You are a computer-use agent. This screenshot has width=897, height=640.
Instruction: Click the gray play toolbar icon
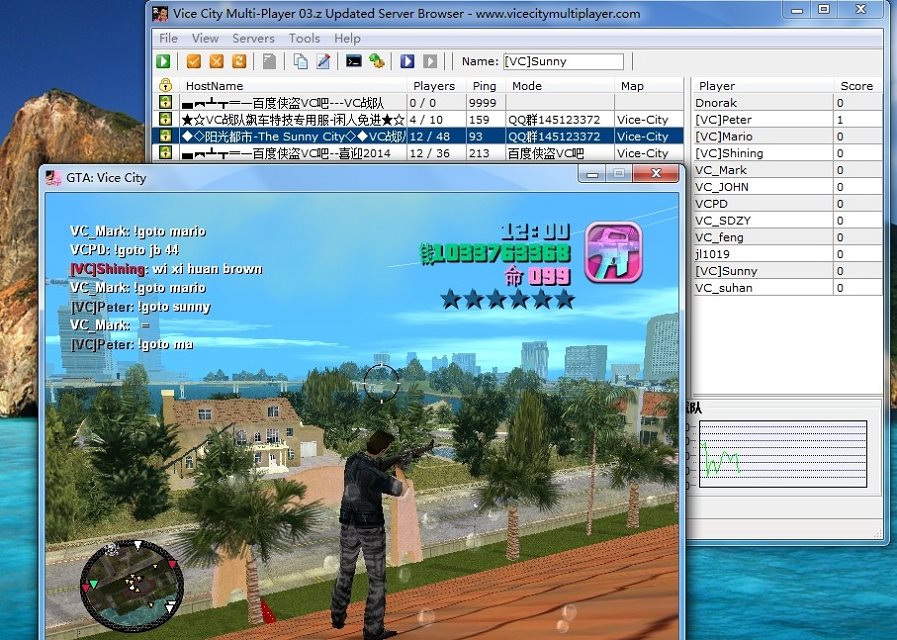430,61
